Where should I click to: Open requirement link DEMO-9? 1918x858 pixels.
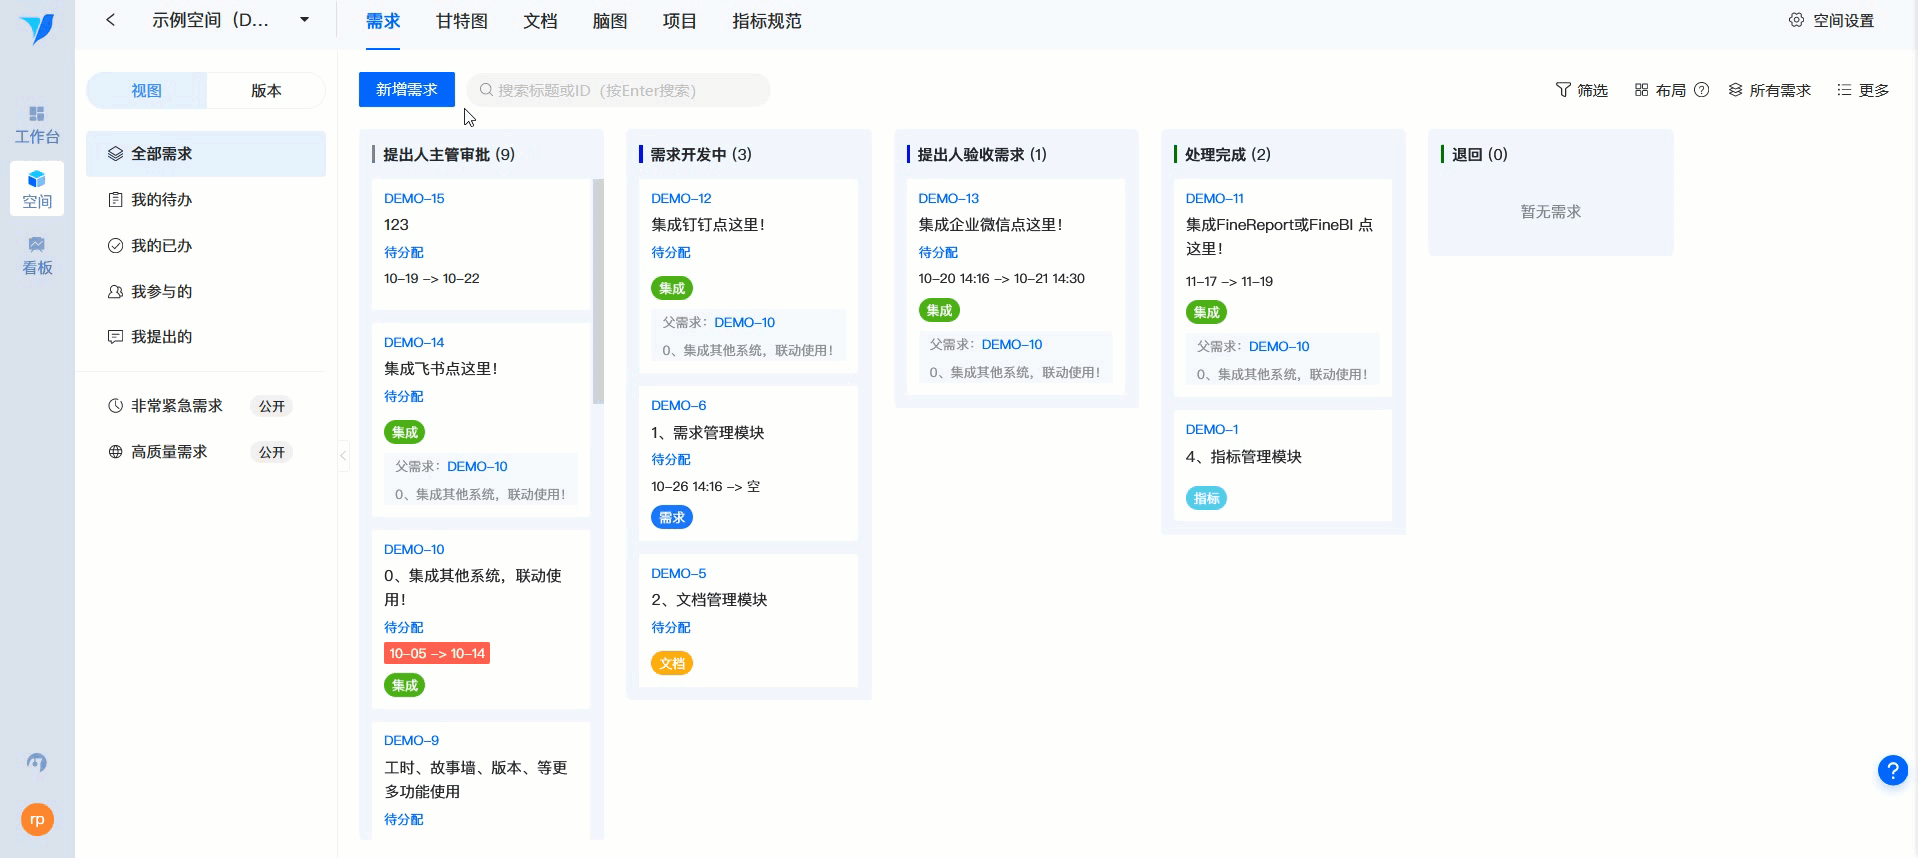coord(411,740)
